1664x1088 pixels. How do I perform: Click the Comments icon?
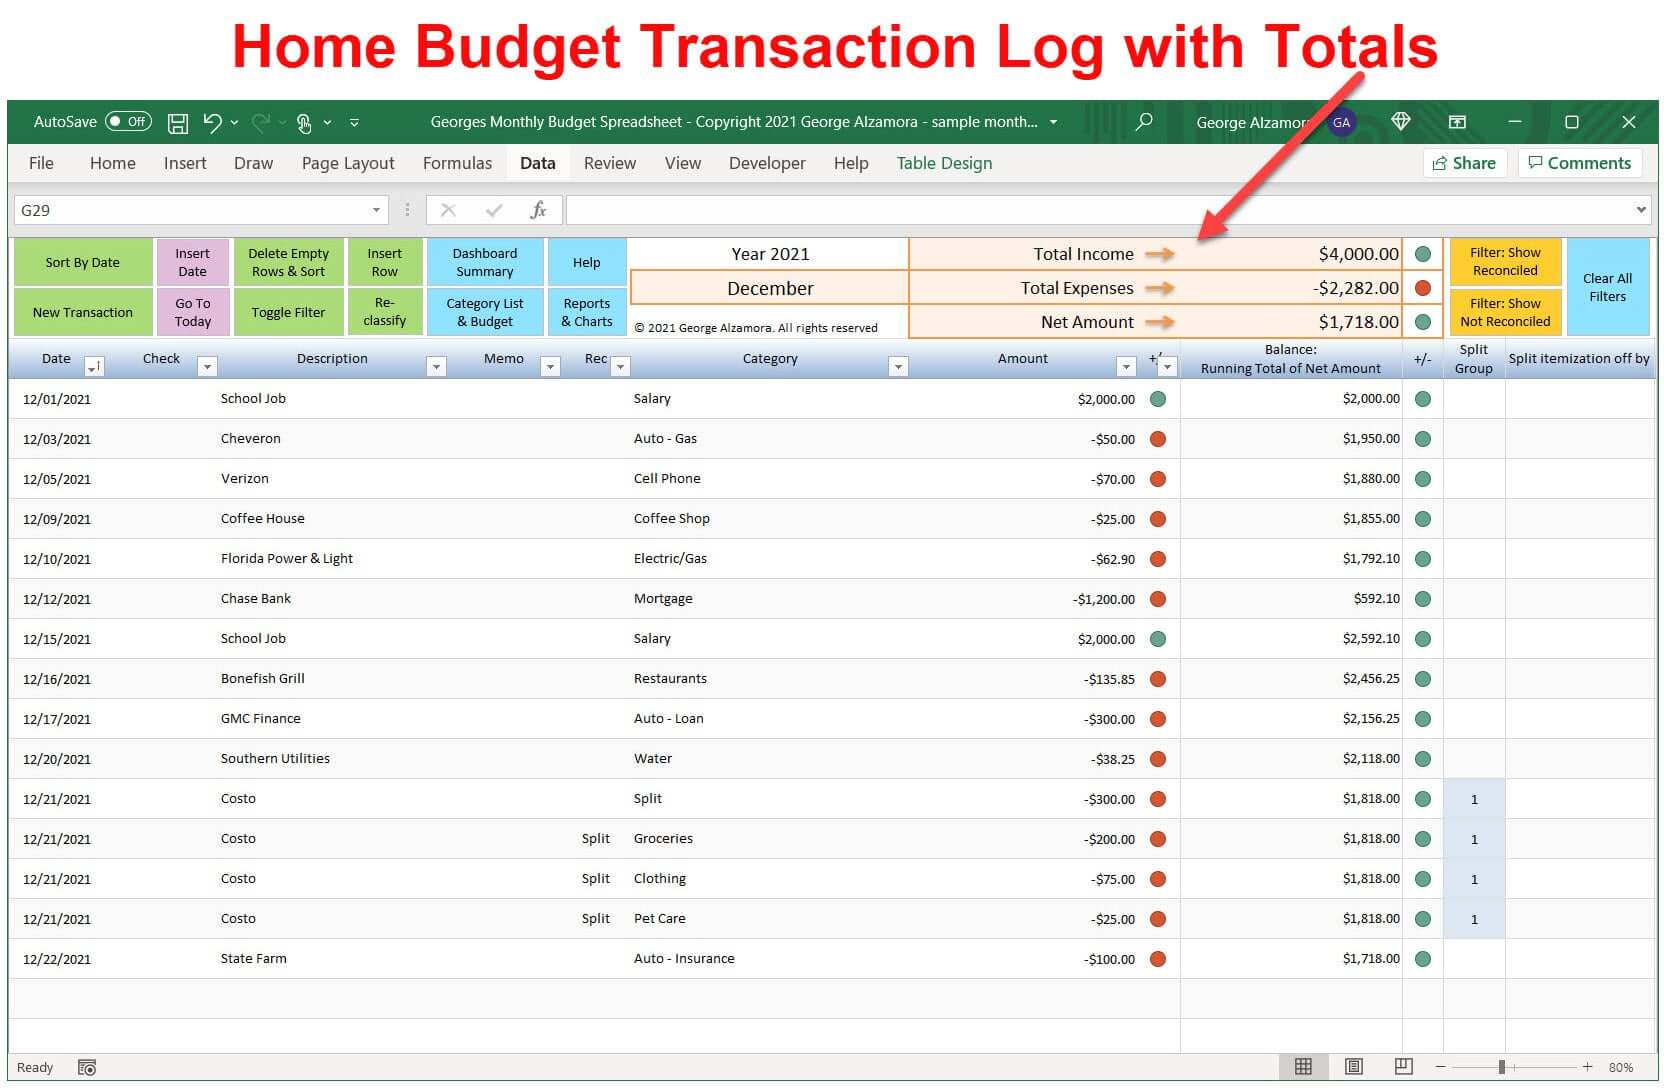coord(1579,162)
